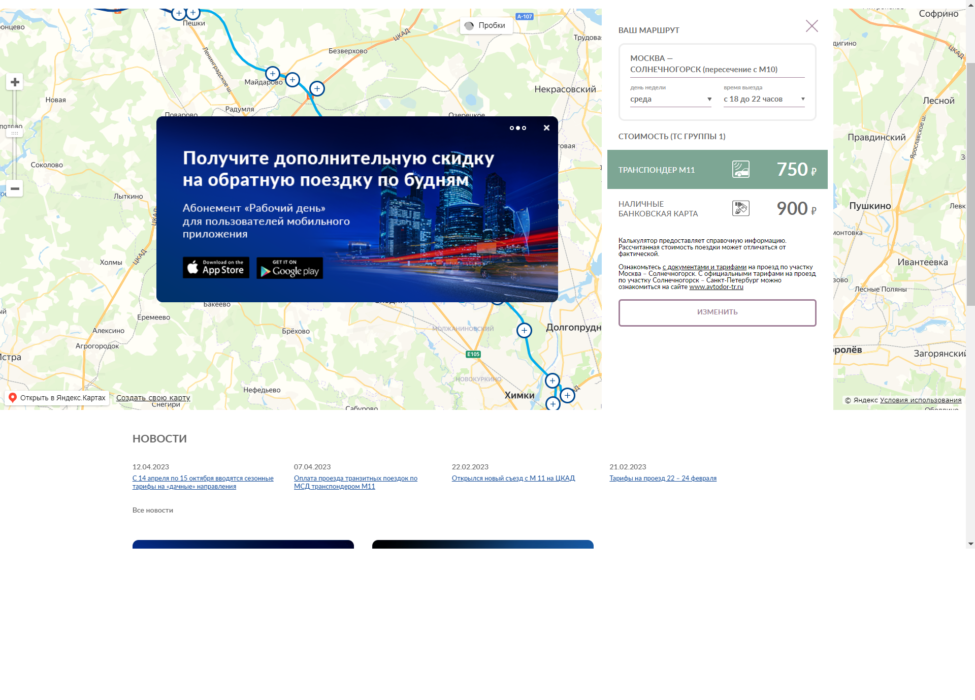
Task: Click the bank card payment icon
Action: coord(741,208)
